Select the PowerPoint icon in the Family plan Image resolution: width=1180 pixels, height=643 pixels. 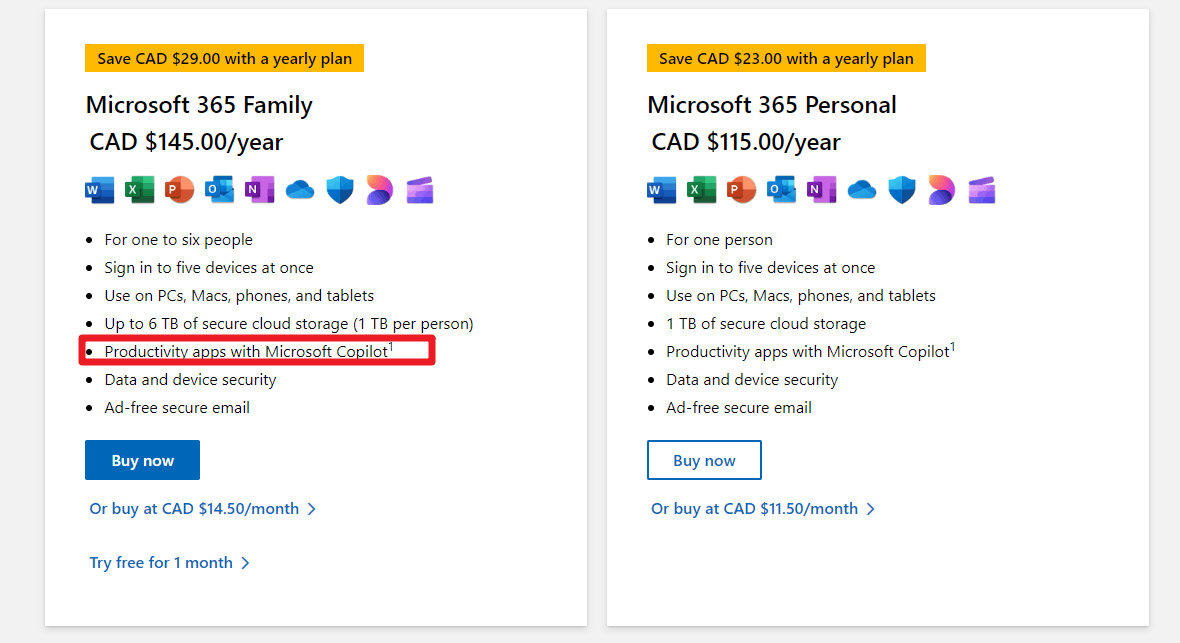click(x=180, y=190)
